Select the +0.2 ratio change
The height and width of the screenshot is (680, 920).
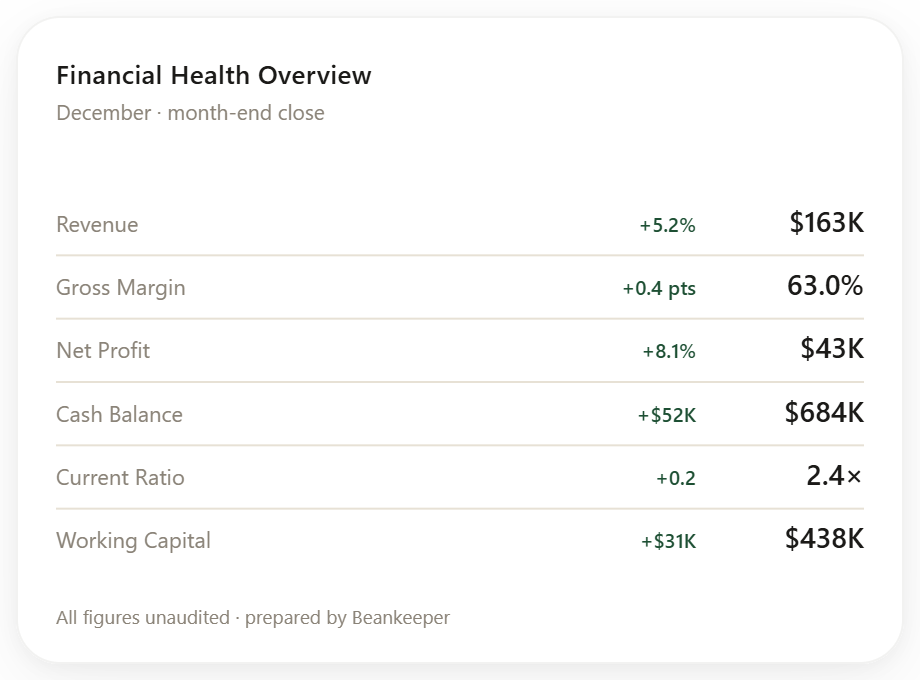coord(676,479)
